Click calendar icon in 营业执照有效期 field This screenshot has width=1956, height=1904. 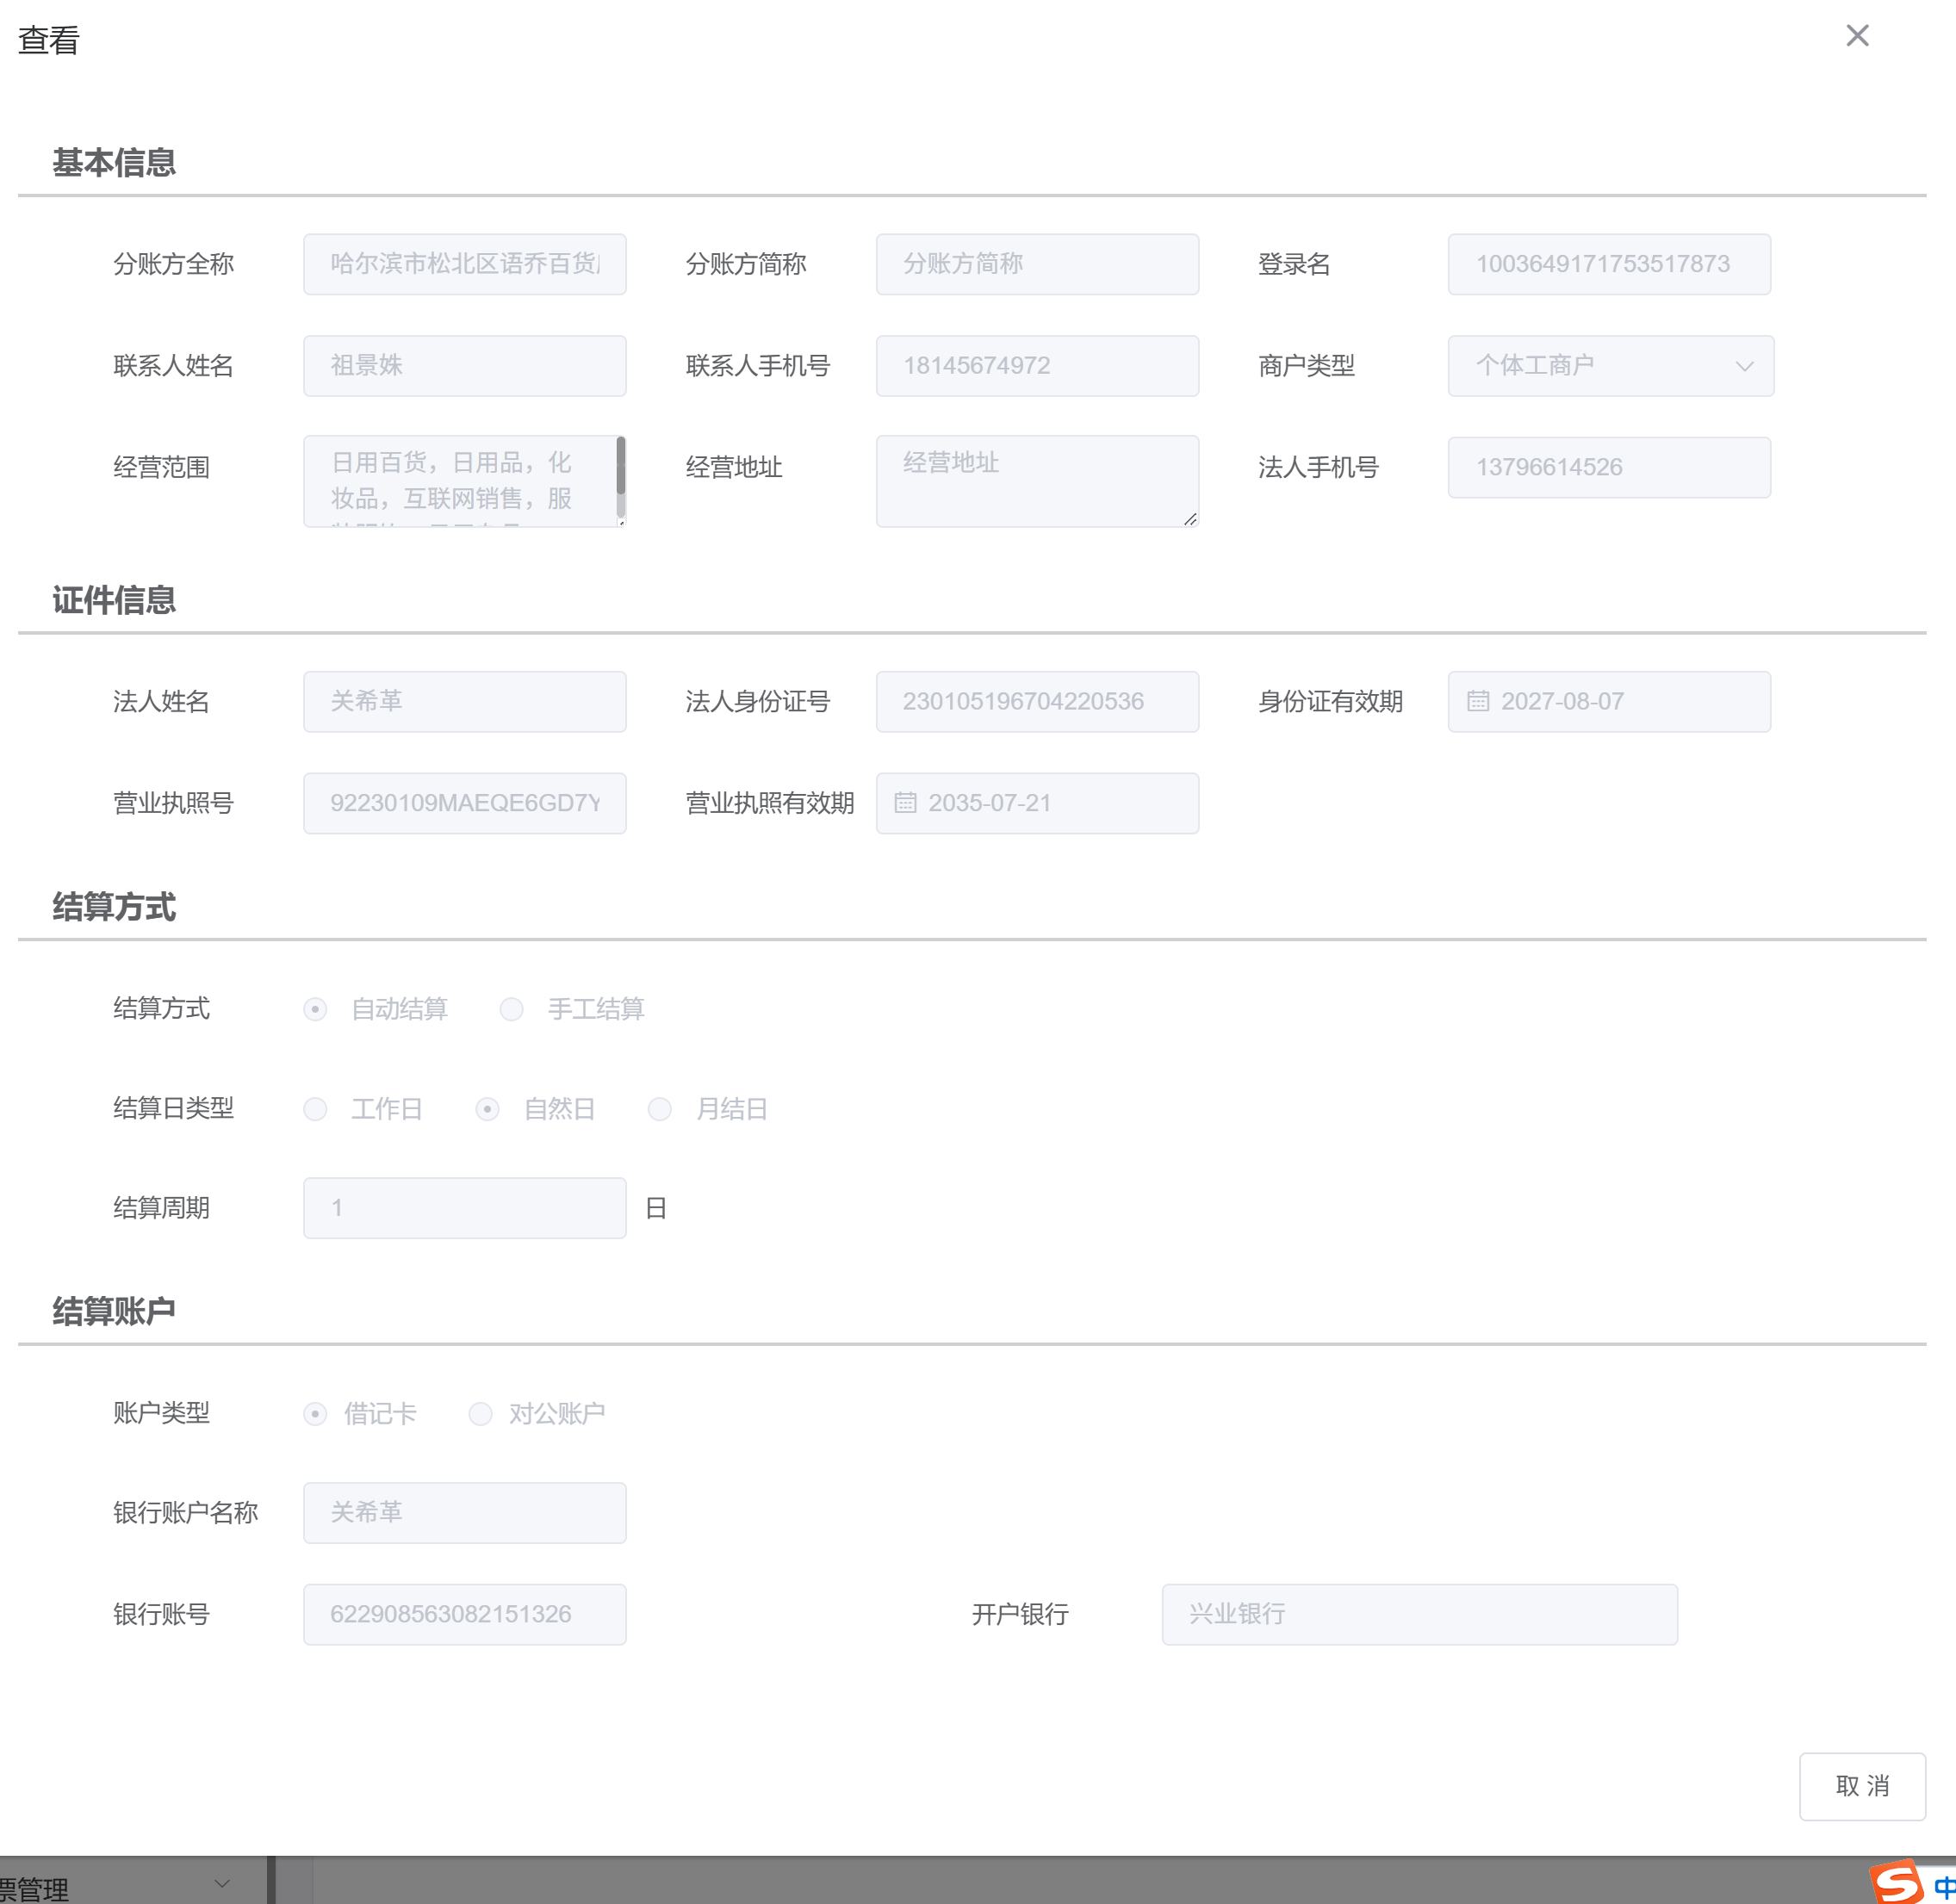point(905,803)
